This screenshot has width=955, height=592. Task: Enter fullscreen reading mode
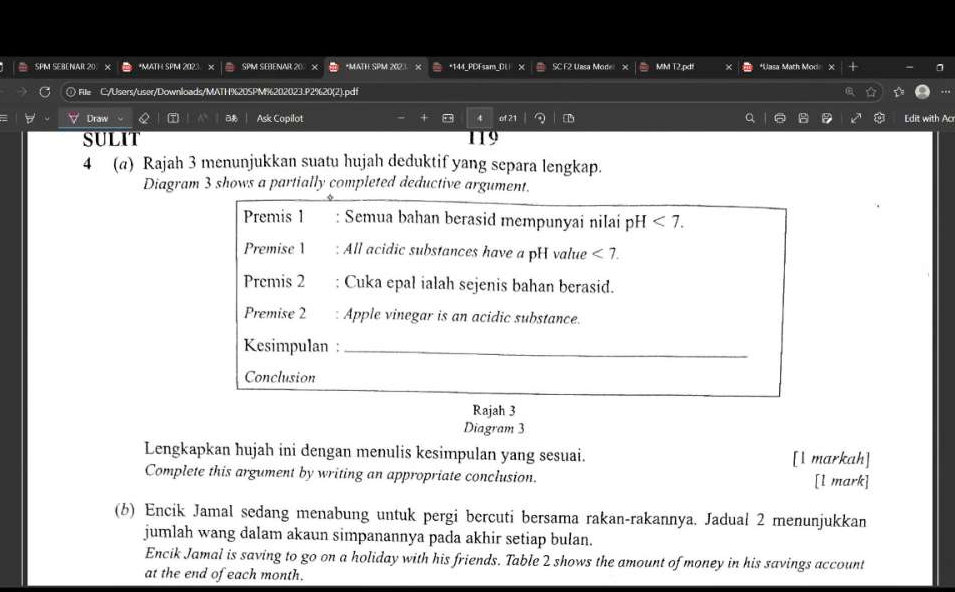(x=855, y=117)
